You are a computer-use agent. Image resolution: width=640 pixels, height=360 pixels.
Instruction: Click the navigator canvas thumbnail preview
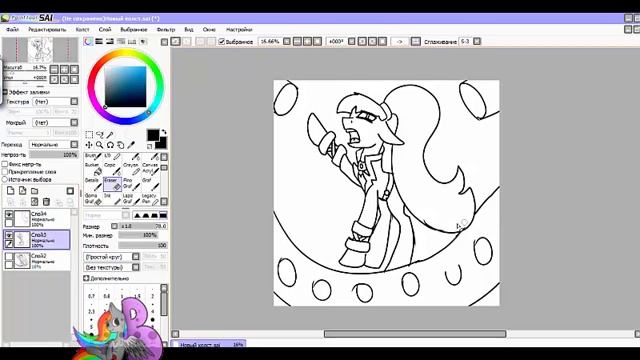click(40, 50)
